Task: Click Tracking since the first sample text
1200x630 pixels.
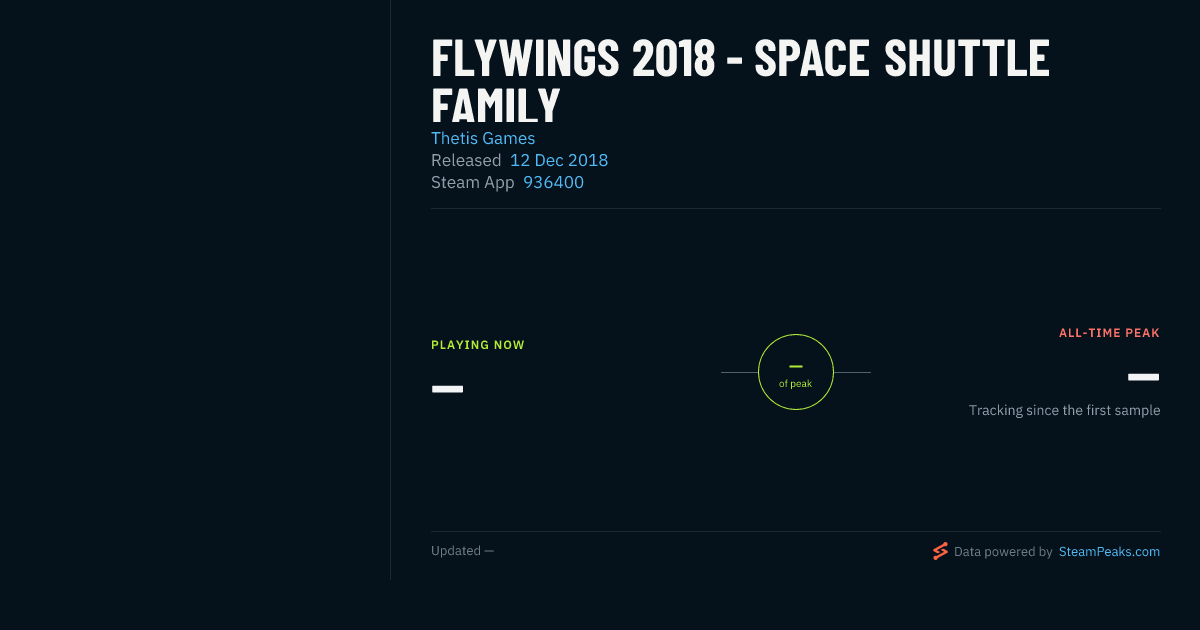Action: [x=1064, y=410]
